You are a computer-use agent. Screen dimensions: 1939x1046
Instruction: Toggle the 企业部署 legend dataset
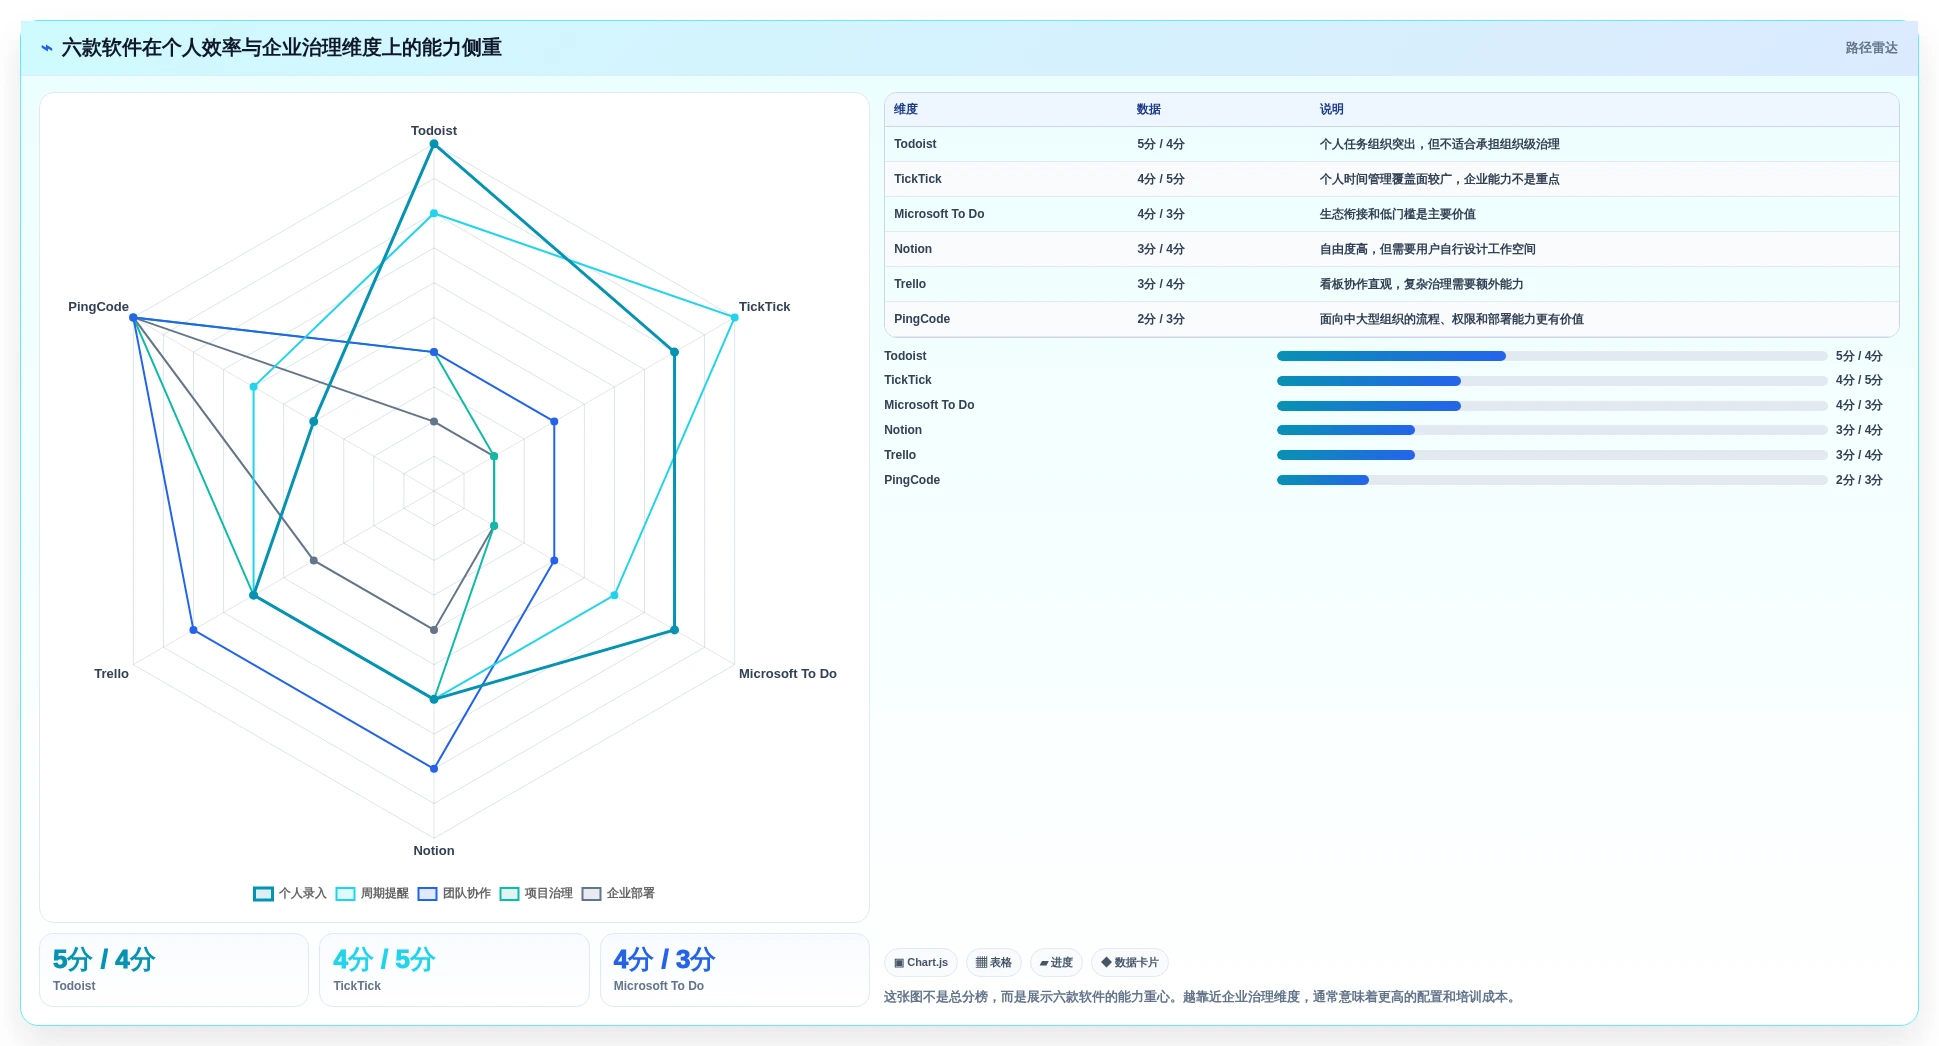coord(618,893)
